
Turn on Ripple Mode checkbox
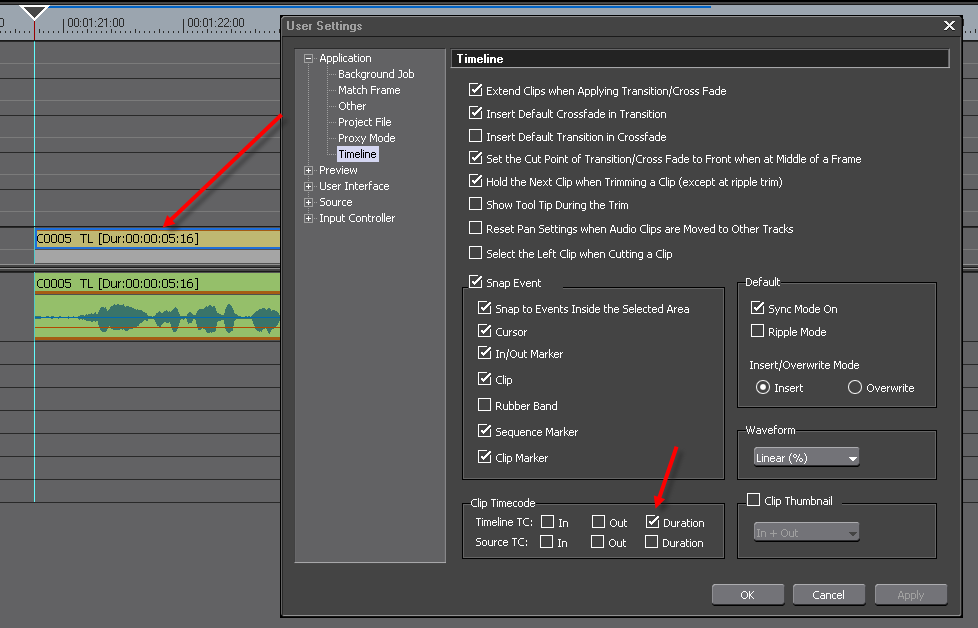[x=758, y=331]
